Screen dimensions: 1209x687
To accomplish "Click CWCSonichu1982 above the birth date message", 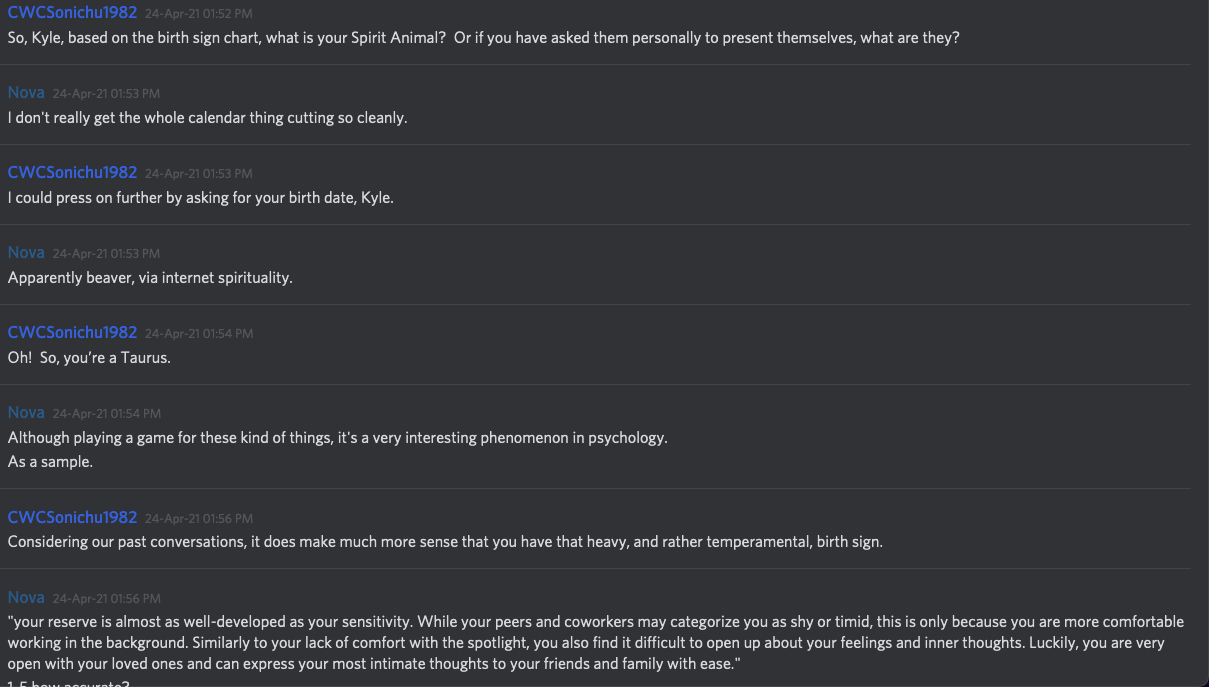I will 72,173.
